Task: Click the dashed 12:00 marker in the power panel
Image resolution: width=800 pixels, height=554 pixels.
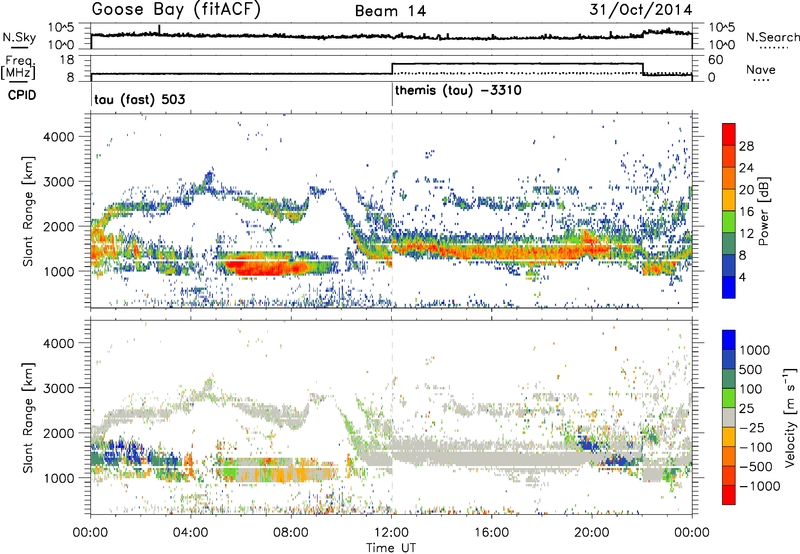Action: pyautogui.click(x=392, y=211)
